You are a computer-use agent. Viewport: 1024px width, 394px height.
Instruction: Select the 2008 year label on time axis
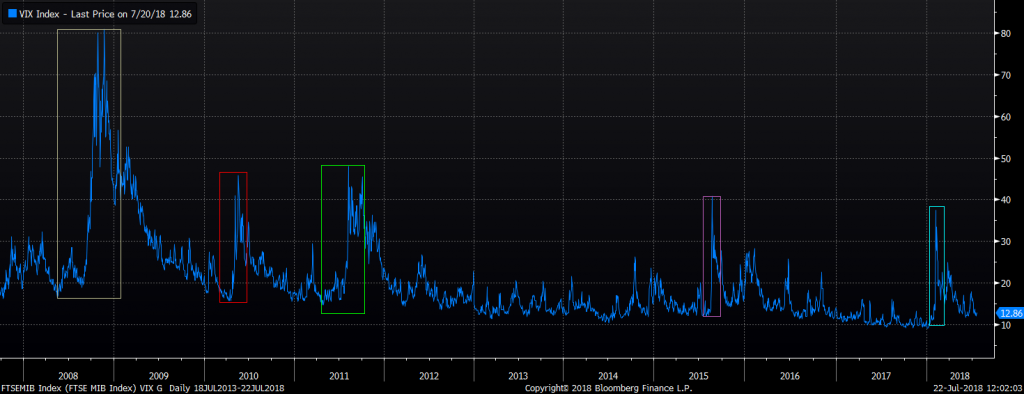tap(69, 376)
